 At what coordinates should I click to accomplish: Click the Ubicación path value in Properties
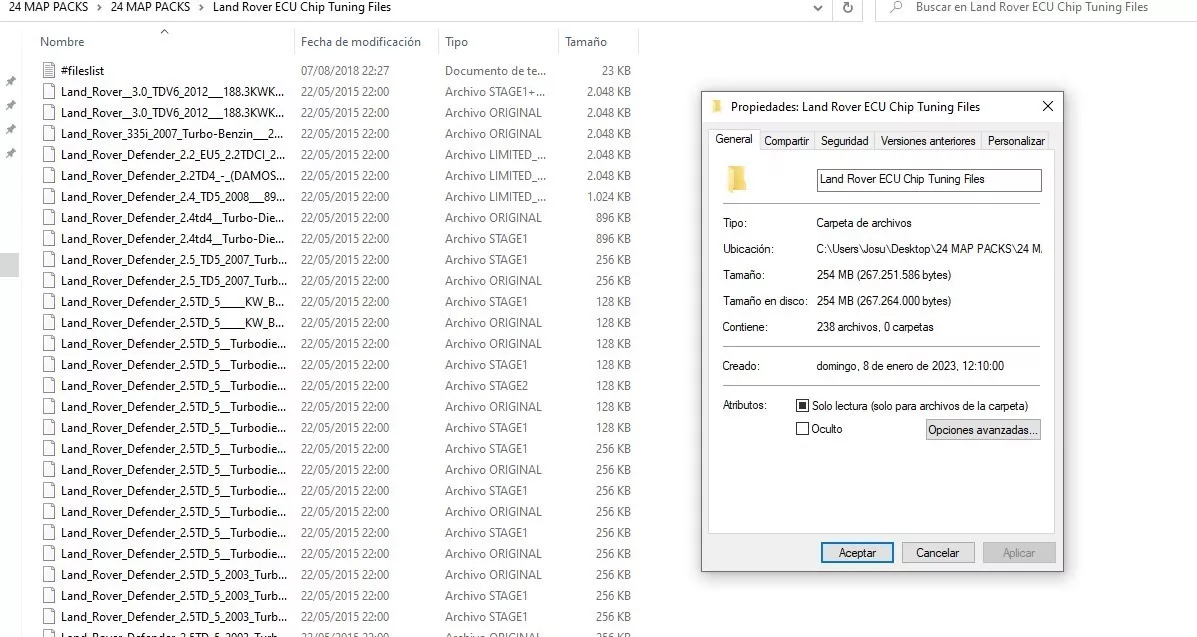tap(929, 249)
